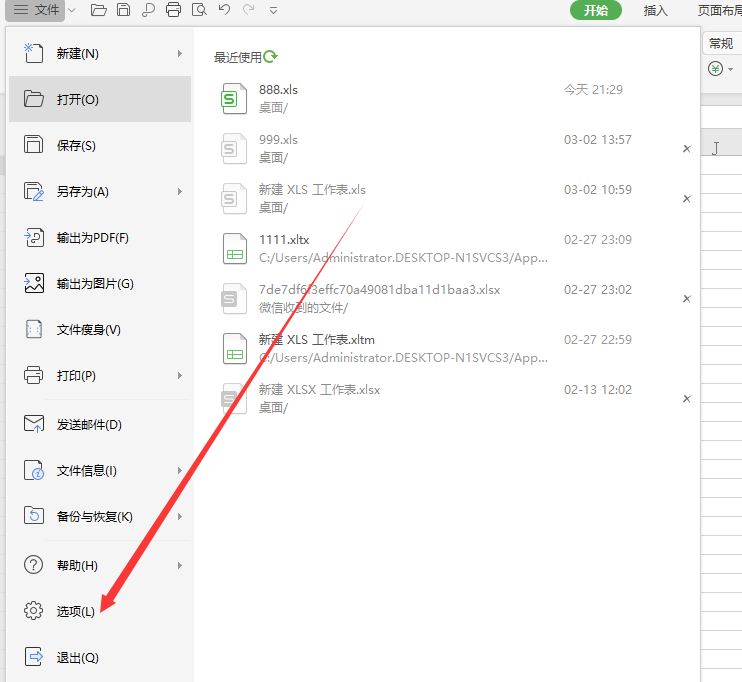
Task: Remove 新建 XLS 工作表.xls from recent list
Action: pos(687,199)
